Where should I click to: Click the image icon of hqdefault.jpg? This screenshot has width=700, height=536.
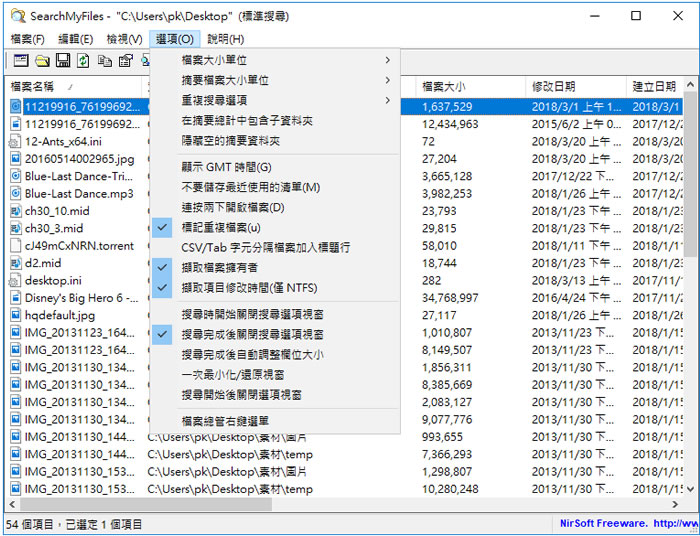(15, 315)
